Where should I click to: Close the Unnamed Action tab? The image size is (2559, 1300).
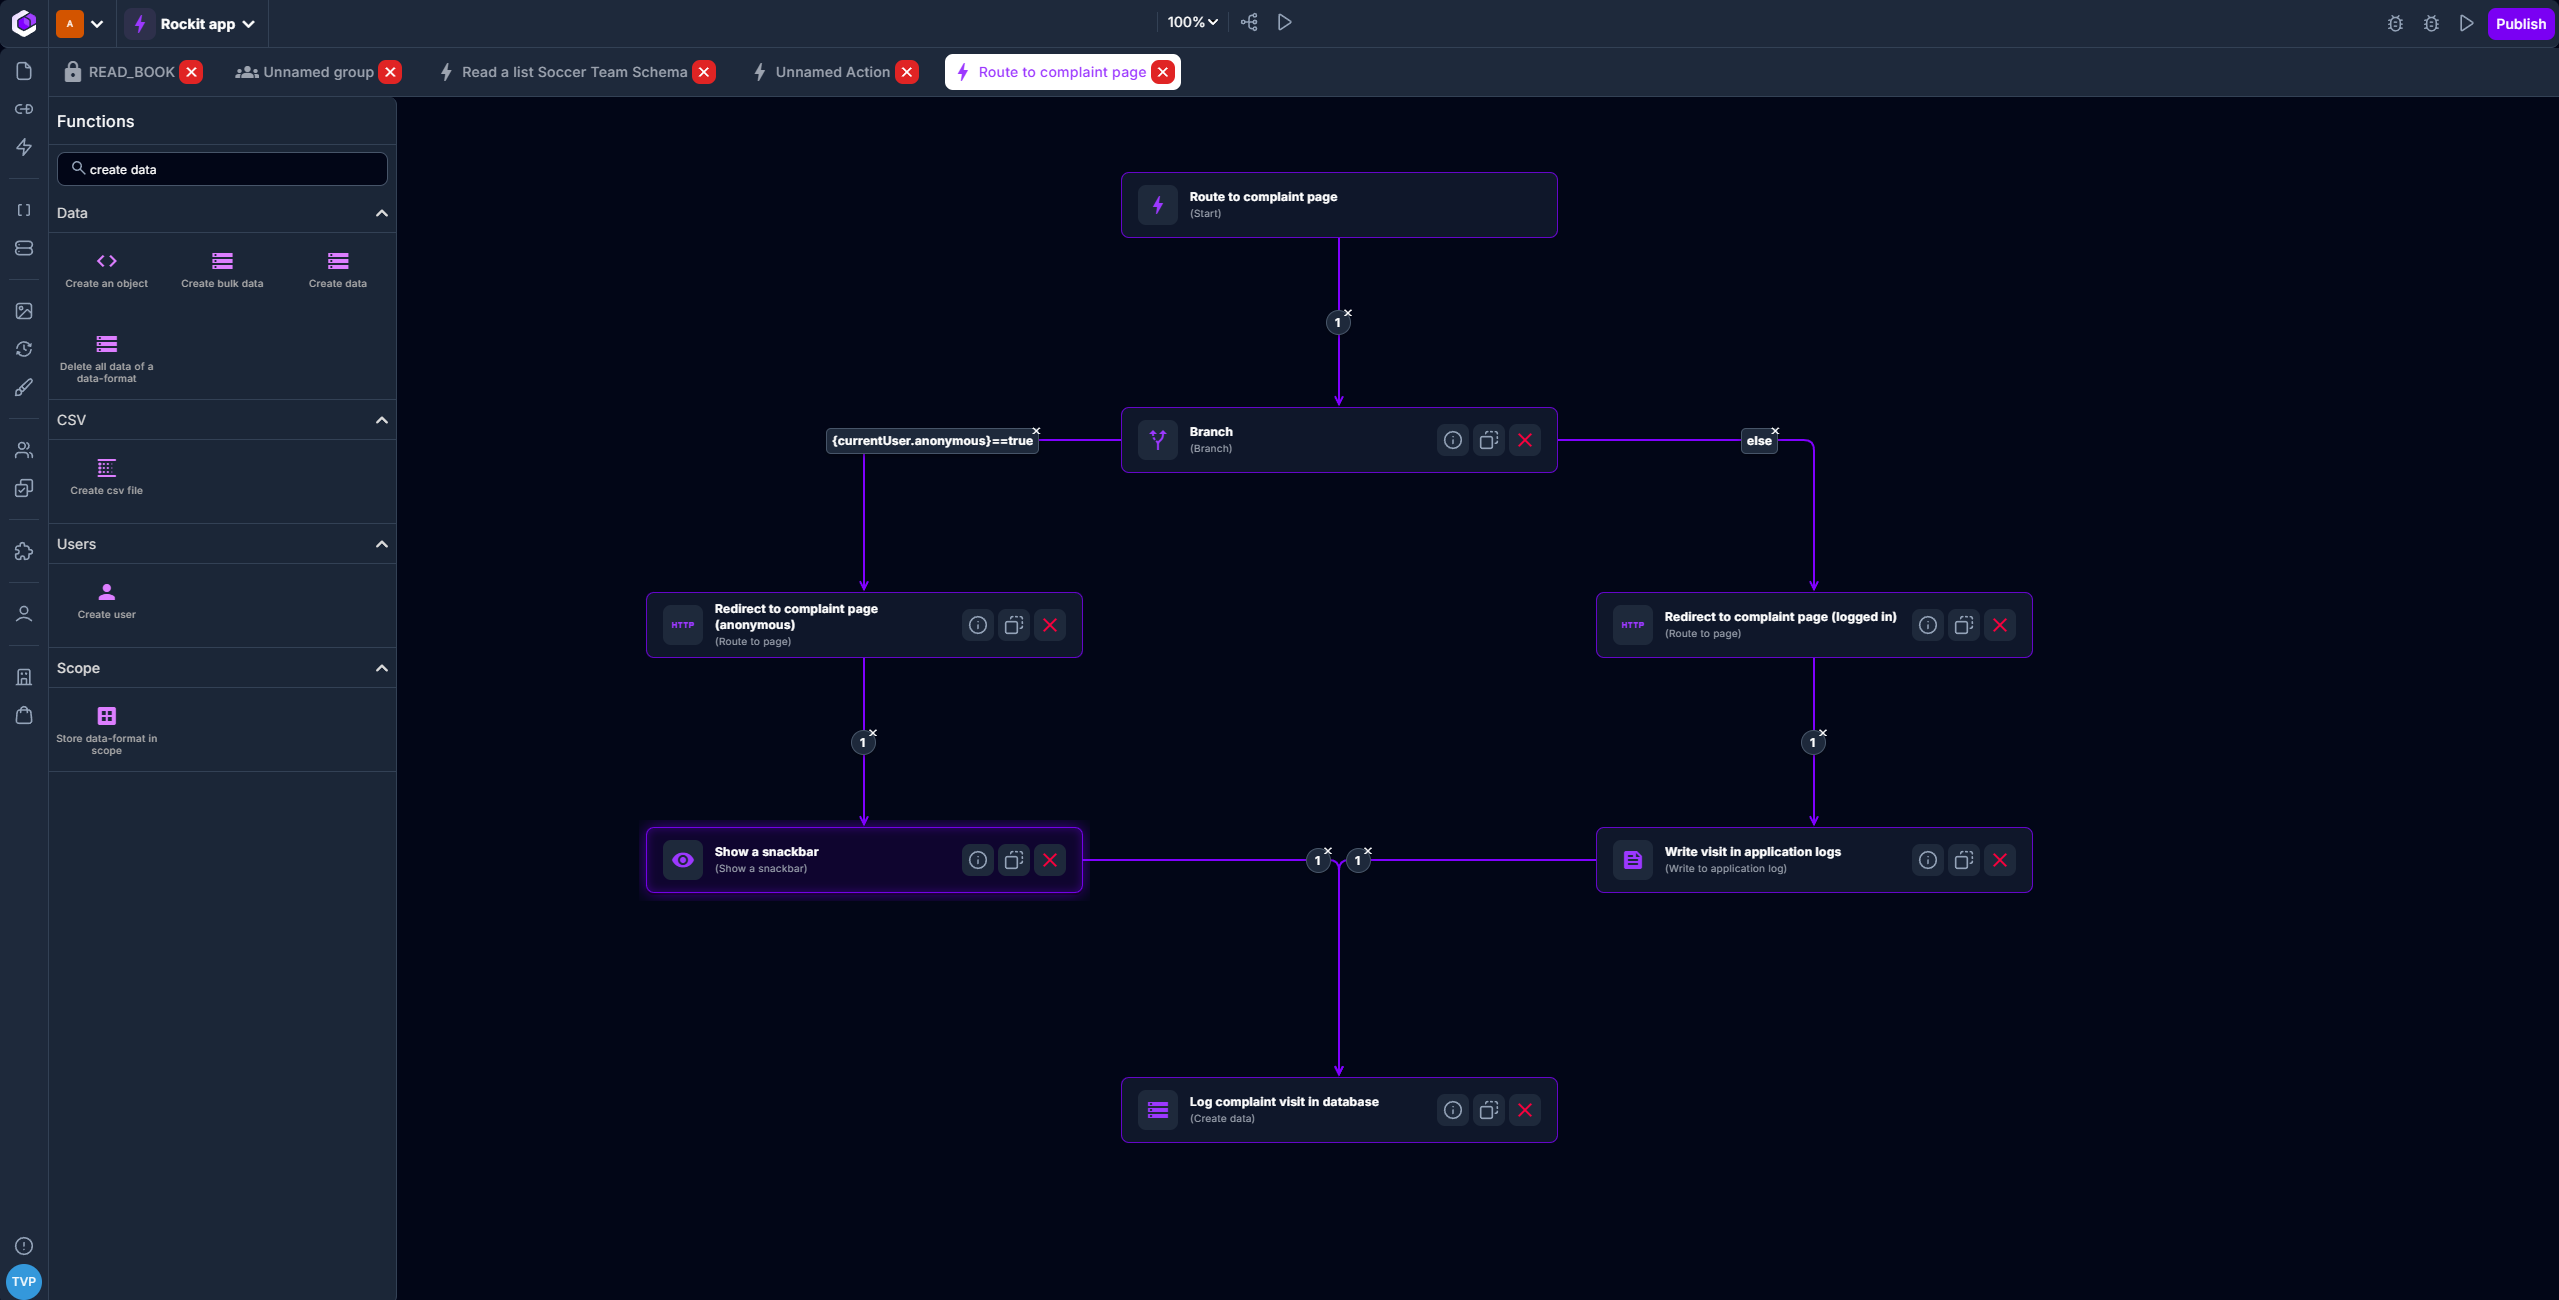906,72
